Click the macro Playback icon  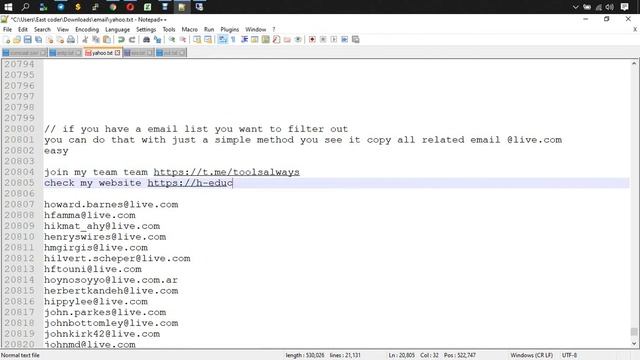pos(334,40)
